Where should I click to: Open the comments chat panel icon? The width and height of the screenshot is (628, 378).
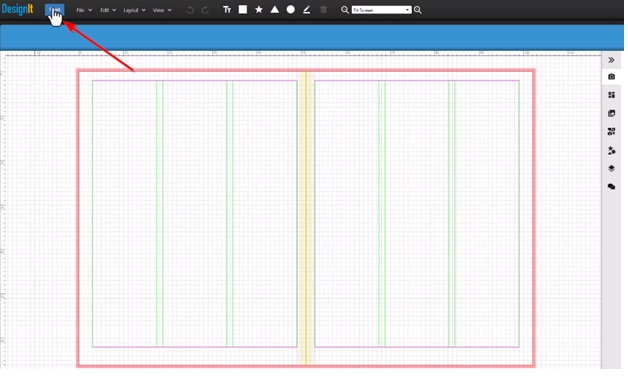pos(612,187)
